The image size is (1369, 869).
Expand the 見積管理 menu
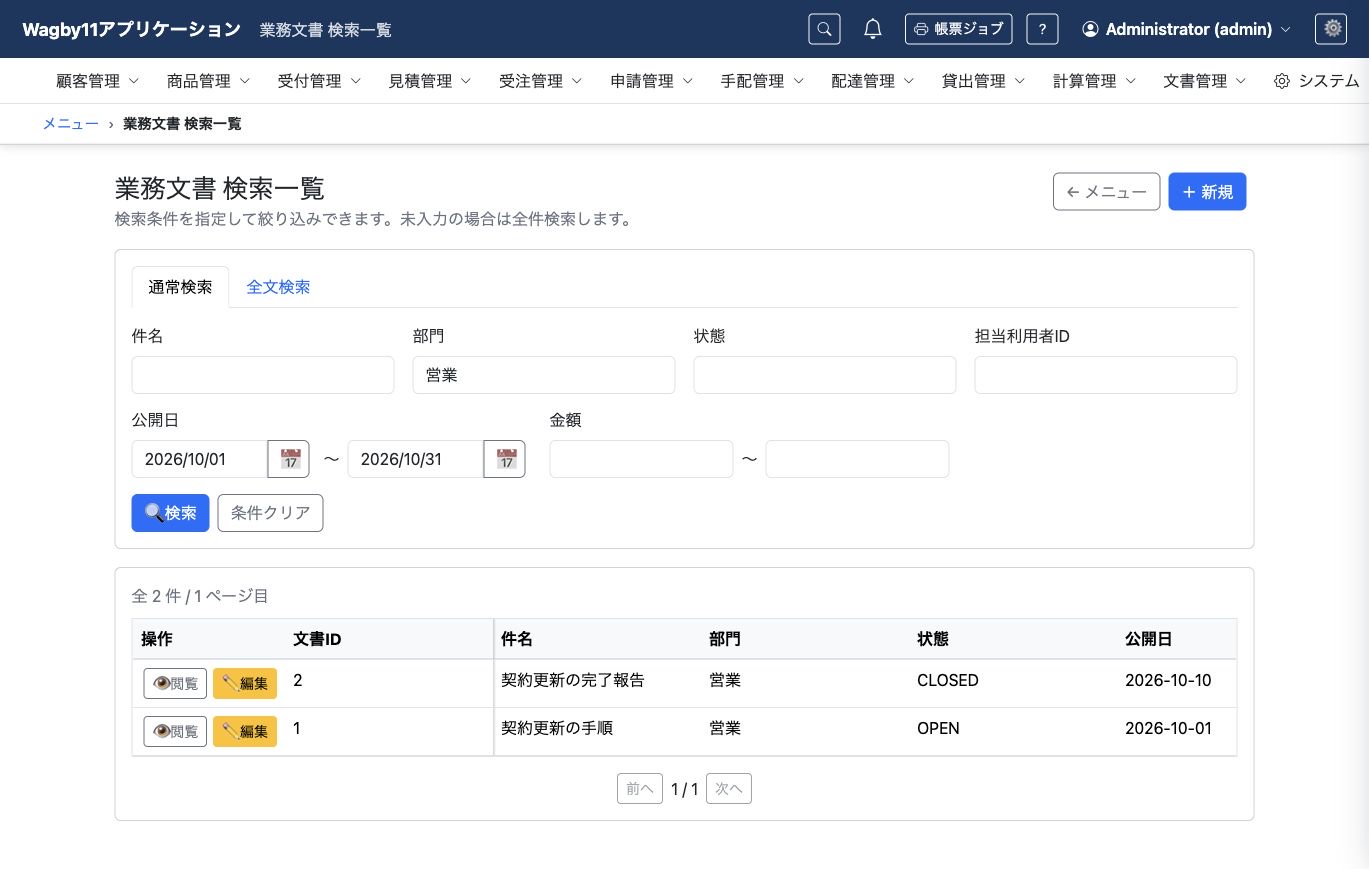click(x=430, y=81)
